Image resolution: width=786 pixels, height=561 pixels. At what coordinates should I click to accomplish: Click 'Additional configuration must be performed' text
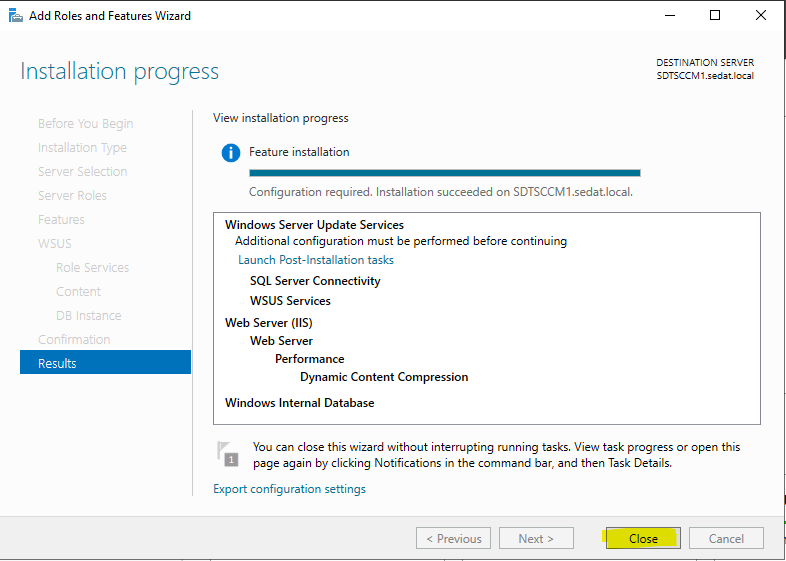point(401,241)
